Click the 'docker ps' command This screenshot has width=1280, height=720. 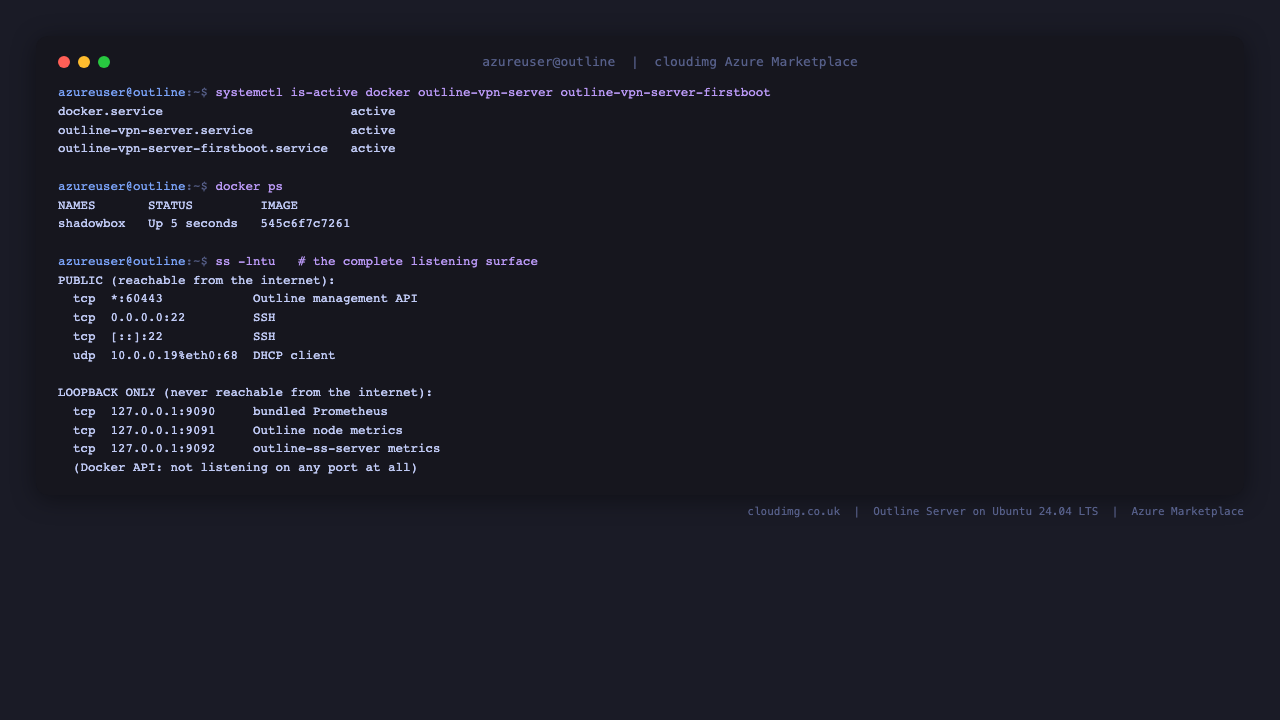[x=249, y=187]
